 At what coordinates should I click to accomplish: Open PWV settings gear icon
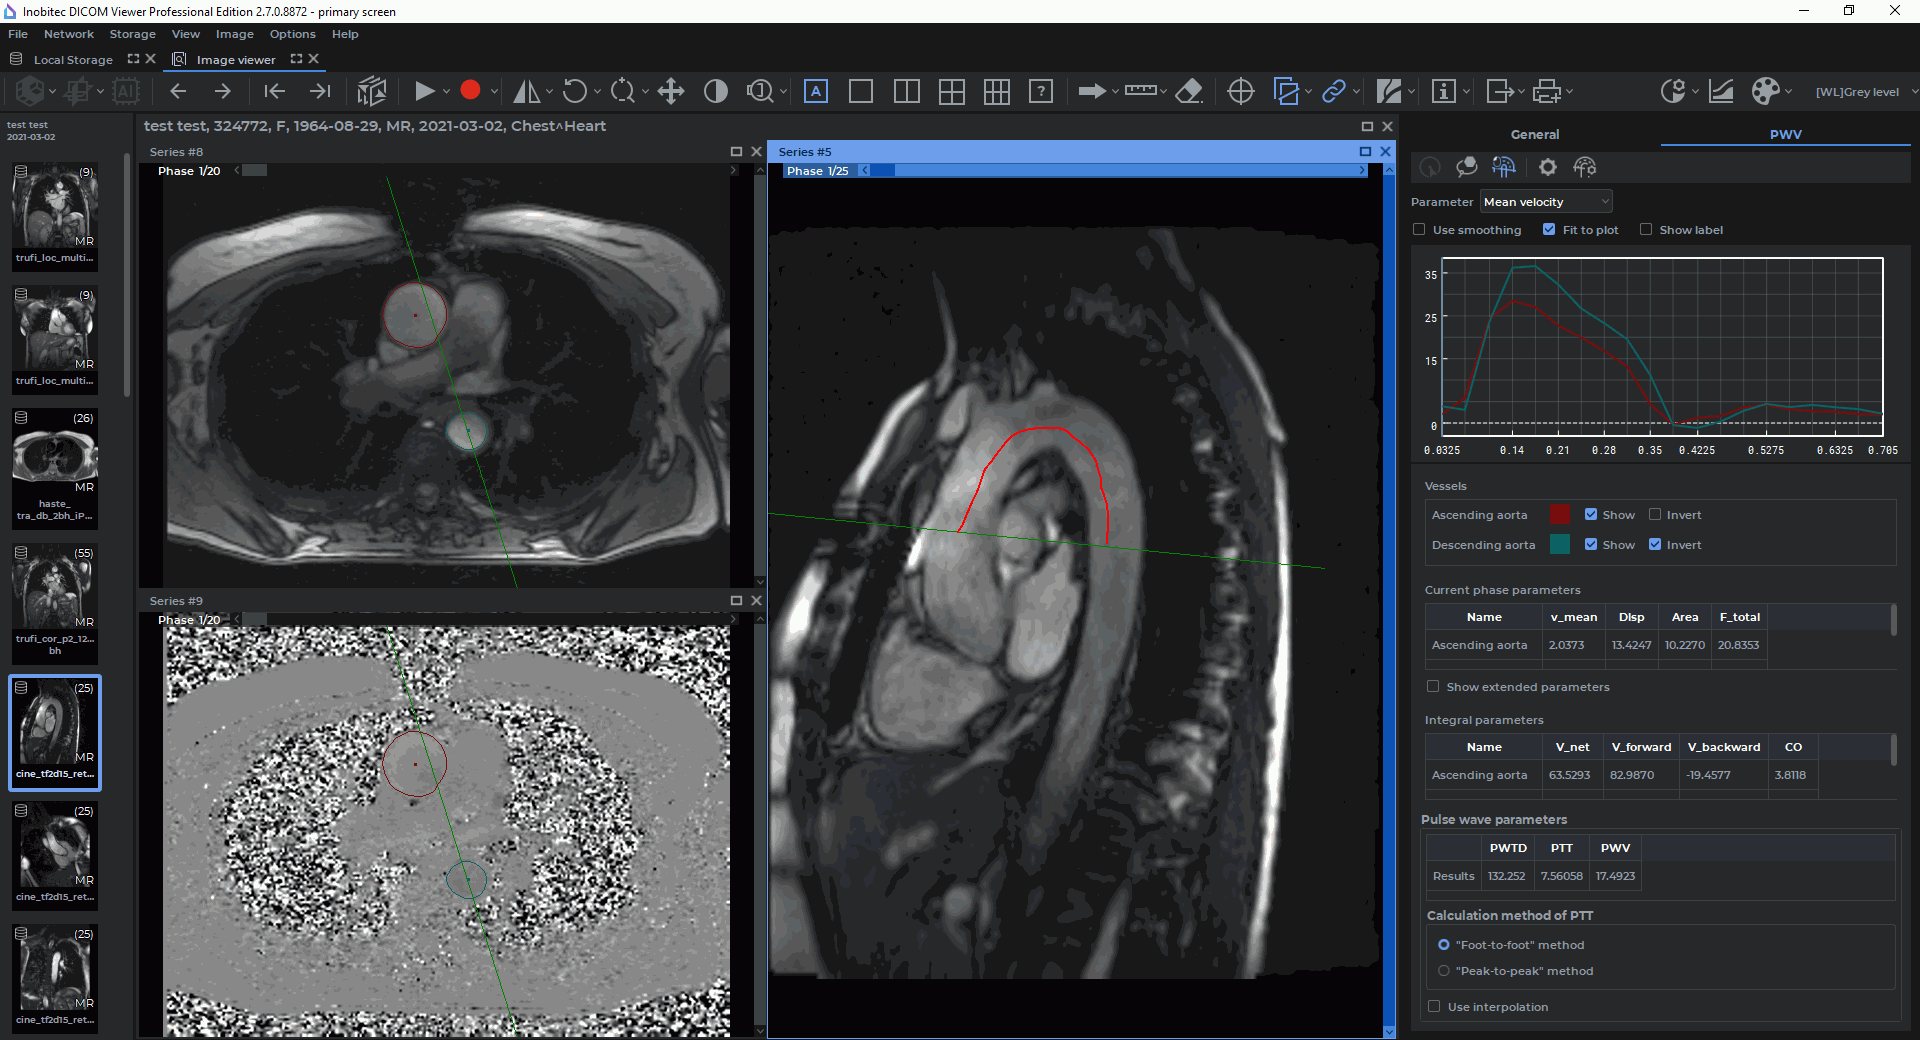(1548, 167)
